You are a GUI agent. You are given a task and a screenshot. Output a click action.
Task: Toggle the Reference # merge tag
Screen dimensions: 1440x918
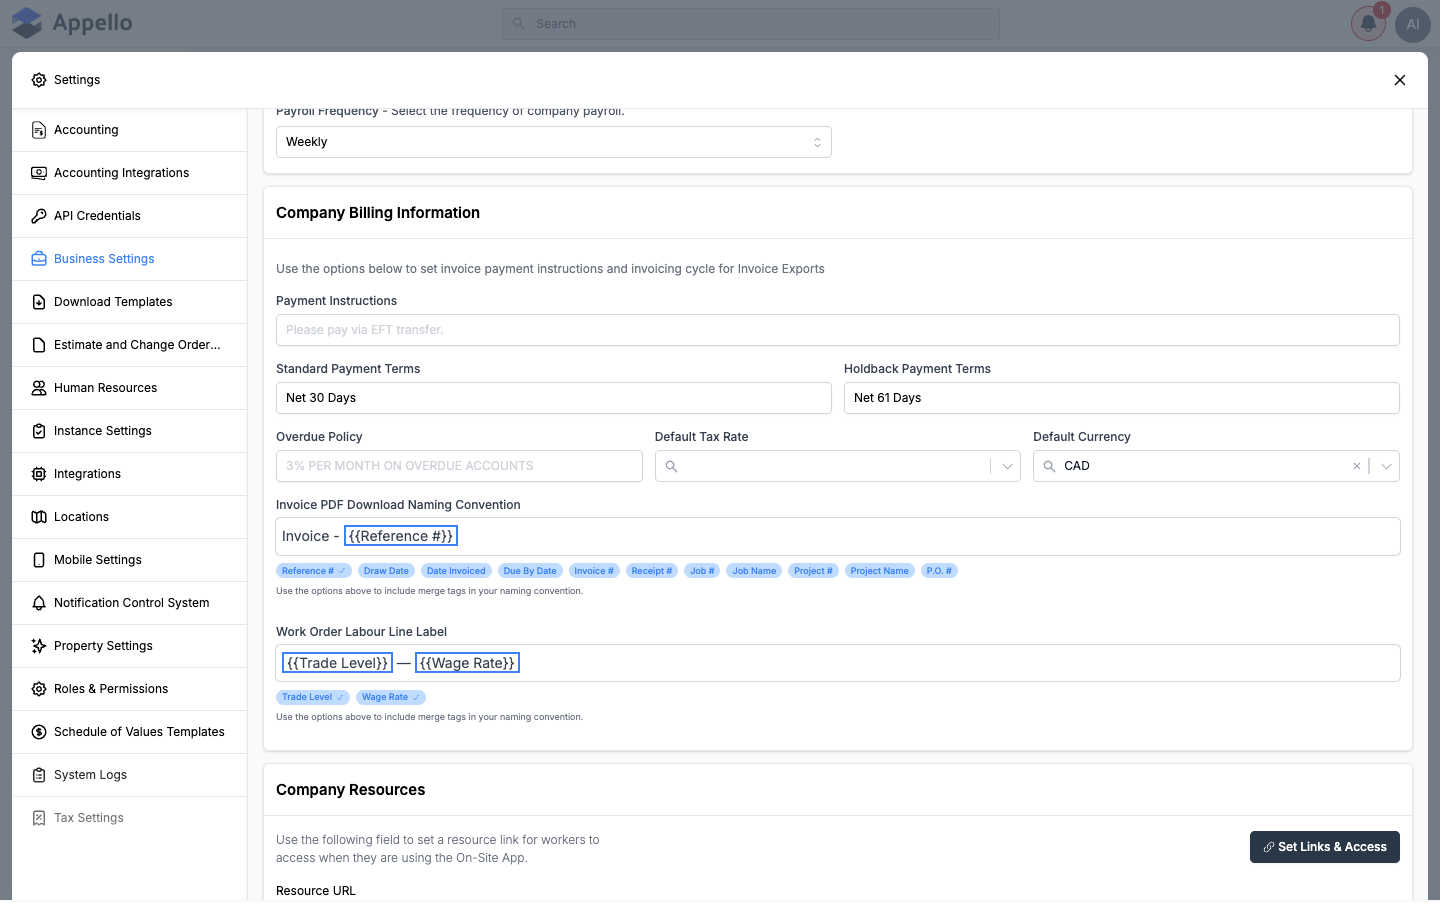point(314,571)
